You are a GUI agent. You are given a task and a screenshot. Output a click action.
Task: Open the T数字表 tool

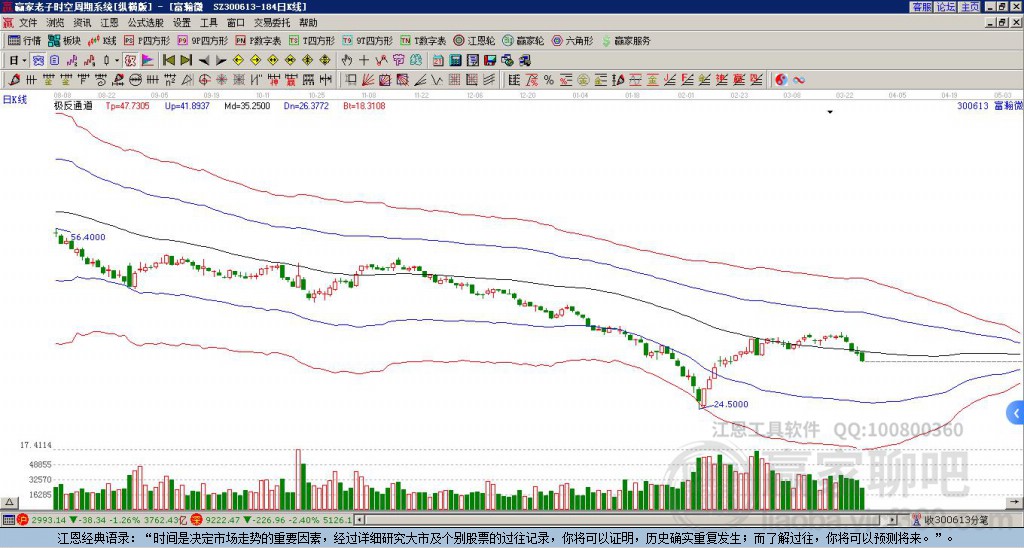(x=423, y=40)
